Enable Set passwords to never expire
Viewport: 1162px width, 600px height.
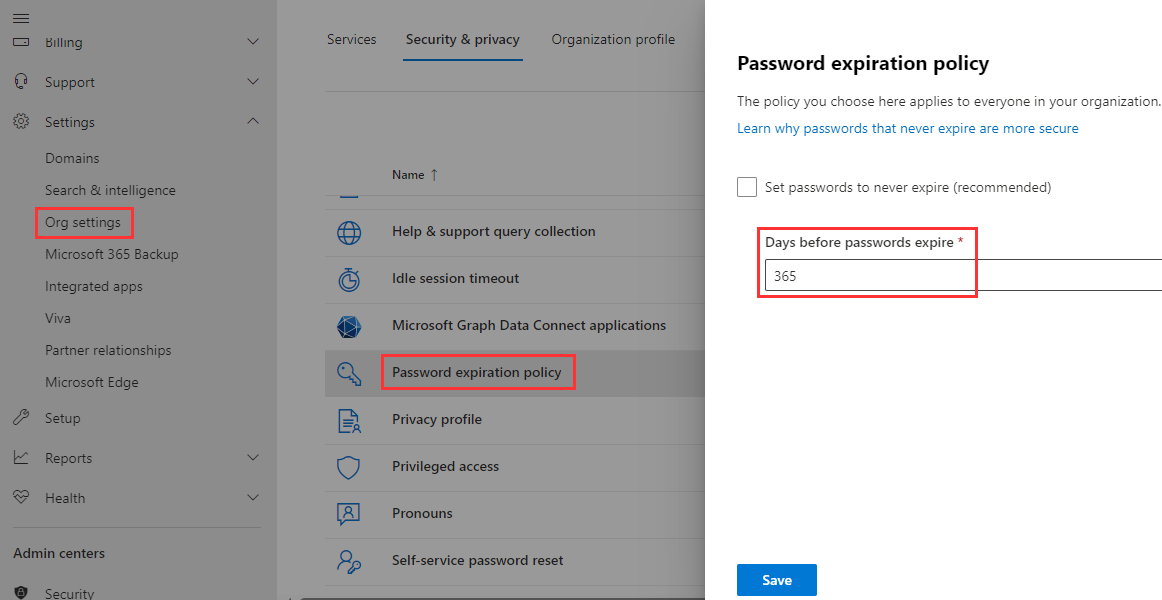(x=746, y=186)
